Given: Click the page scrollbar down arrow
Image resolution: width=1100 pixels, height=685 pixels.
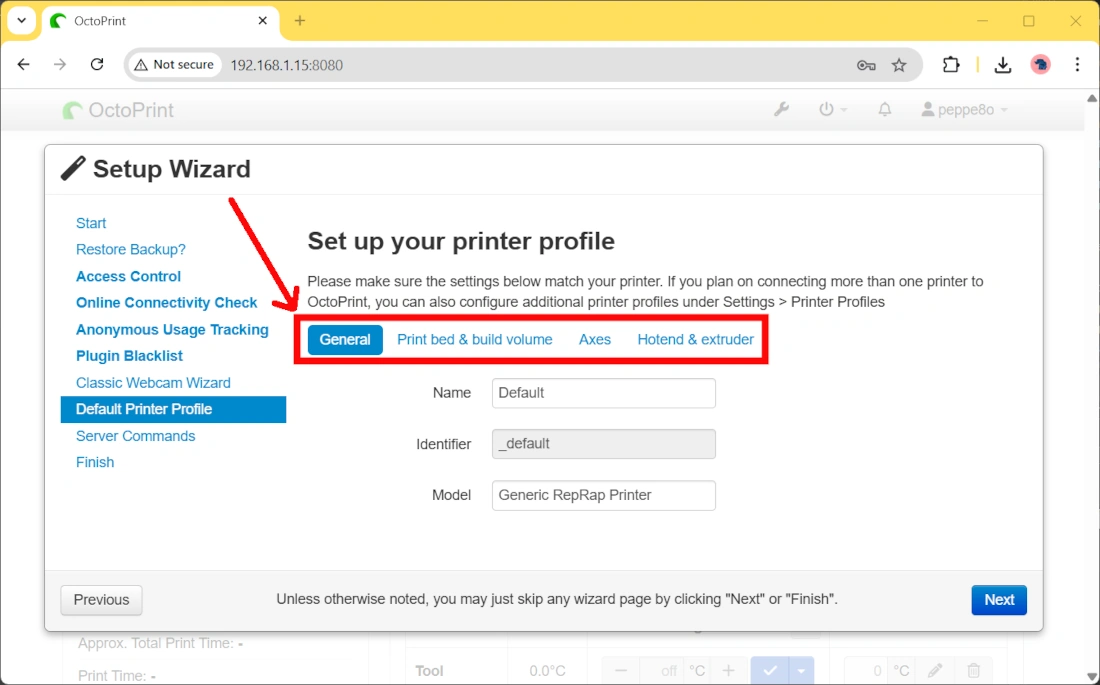Looking at the screenshot, I should point(1092,677).
